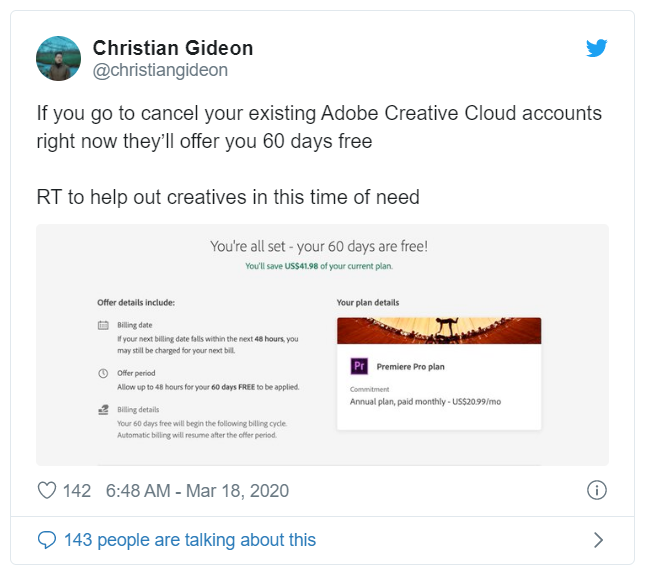Click the Billing details icon
646x575 pixels.
point(102,410)
